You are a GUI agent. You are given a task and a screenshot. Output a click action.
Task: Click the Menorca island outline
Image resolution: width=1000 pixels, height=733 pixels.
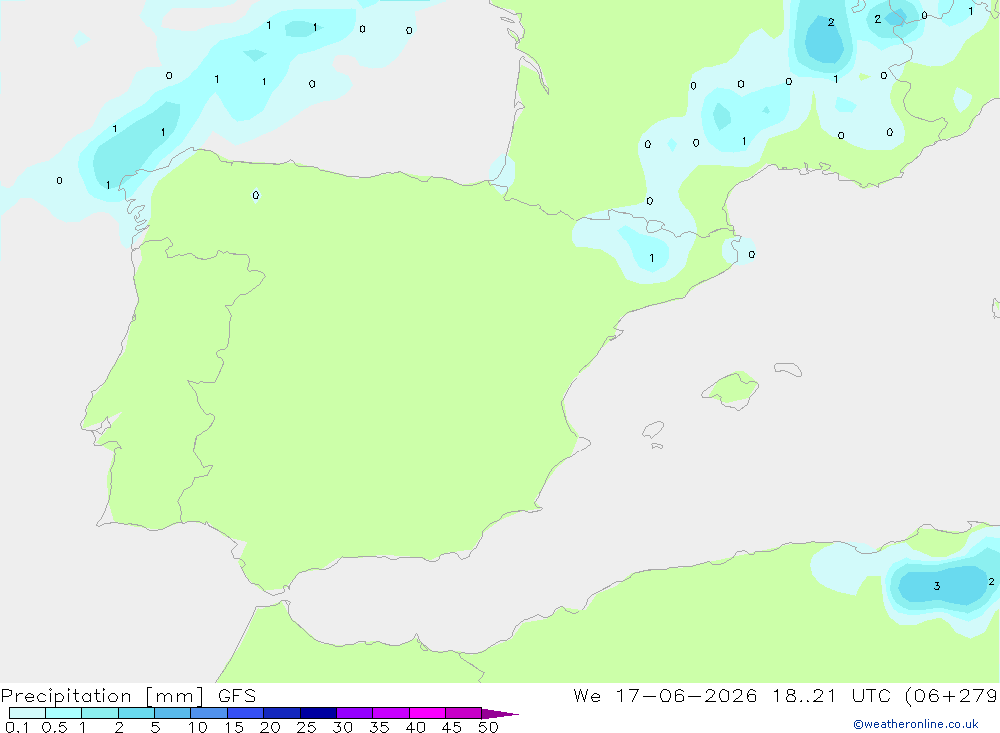(788, 369)
